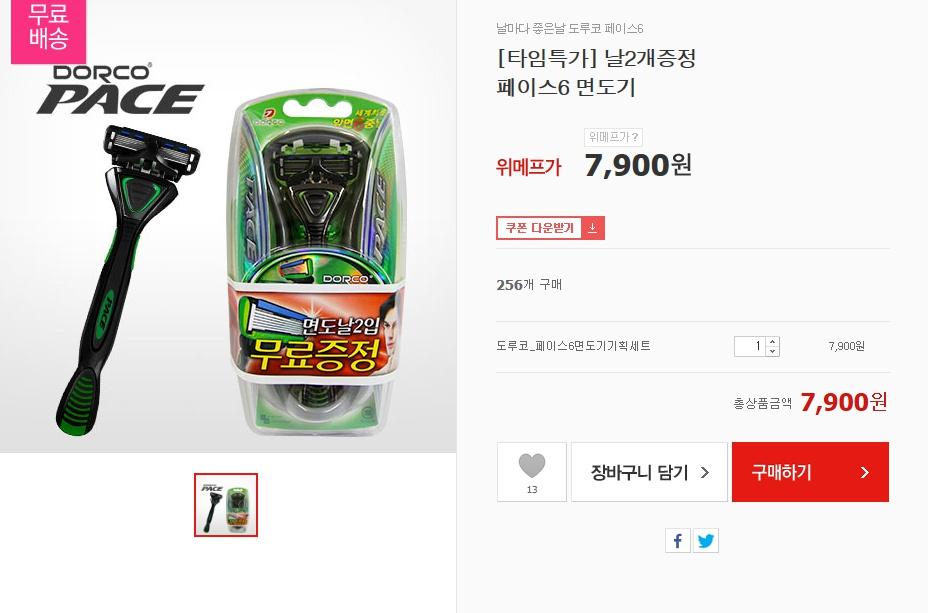Click product title 날2개증정 페이스6 면도기
This screenshot has height=613, width=928.
click(596, 73)
